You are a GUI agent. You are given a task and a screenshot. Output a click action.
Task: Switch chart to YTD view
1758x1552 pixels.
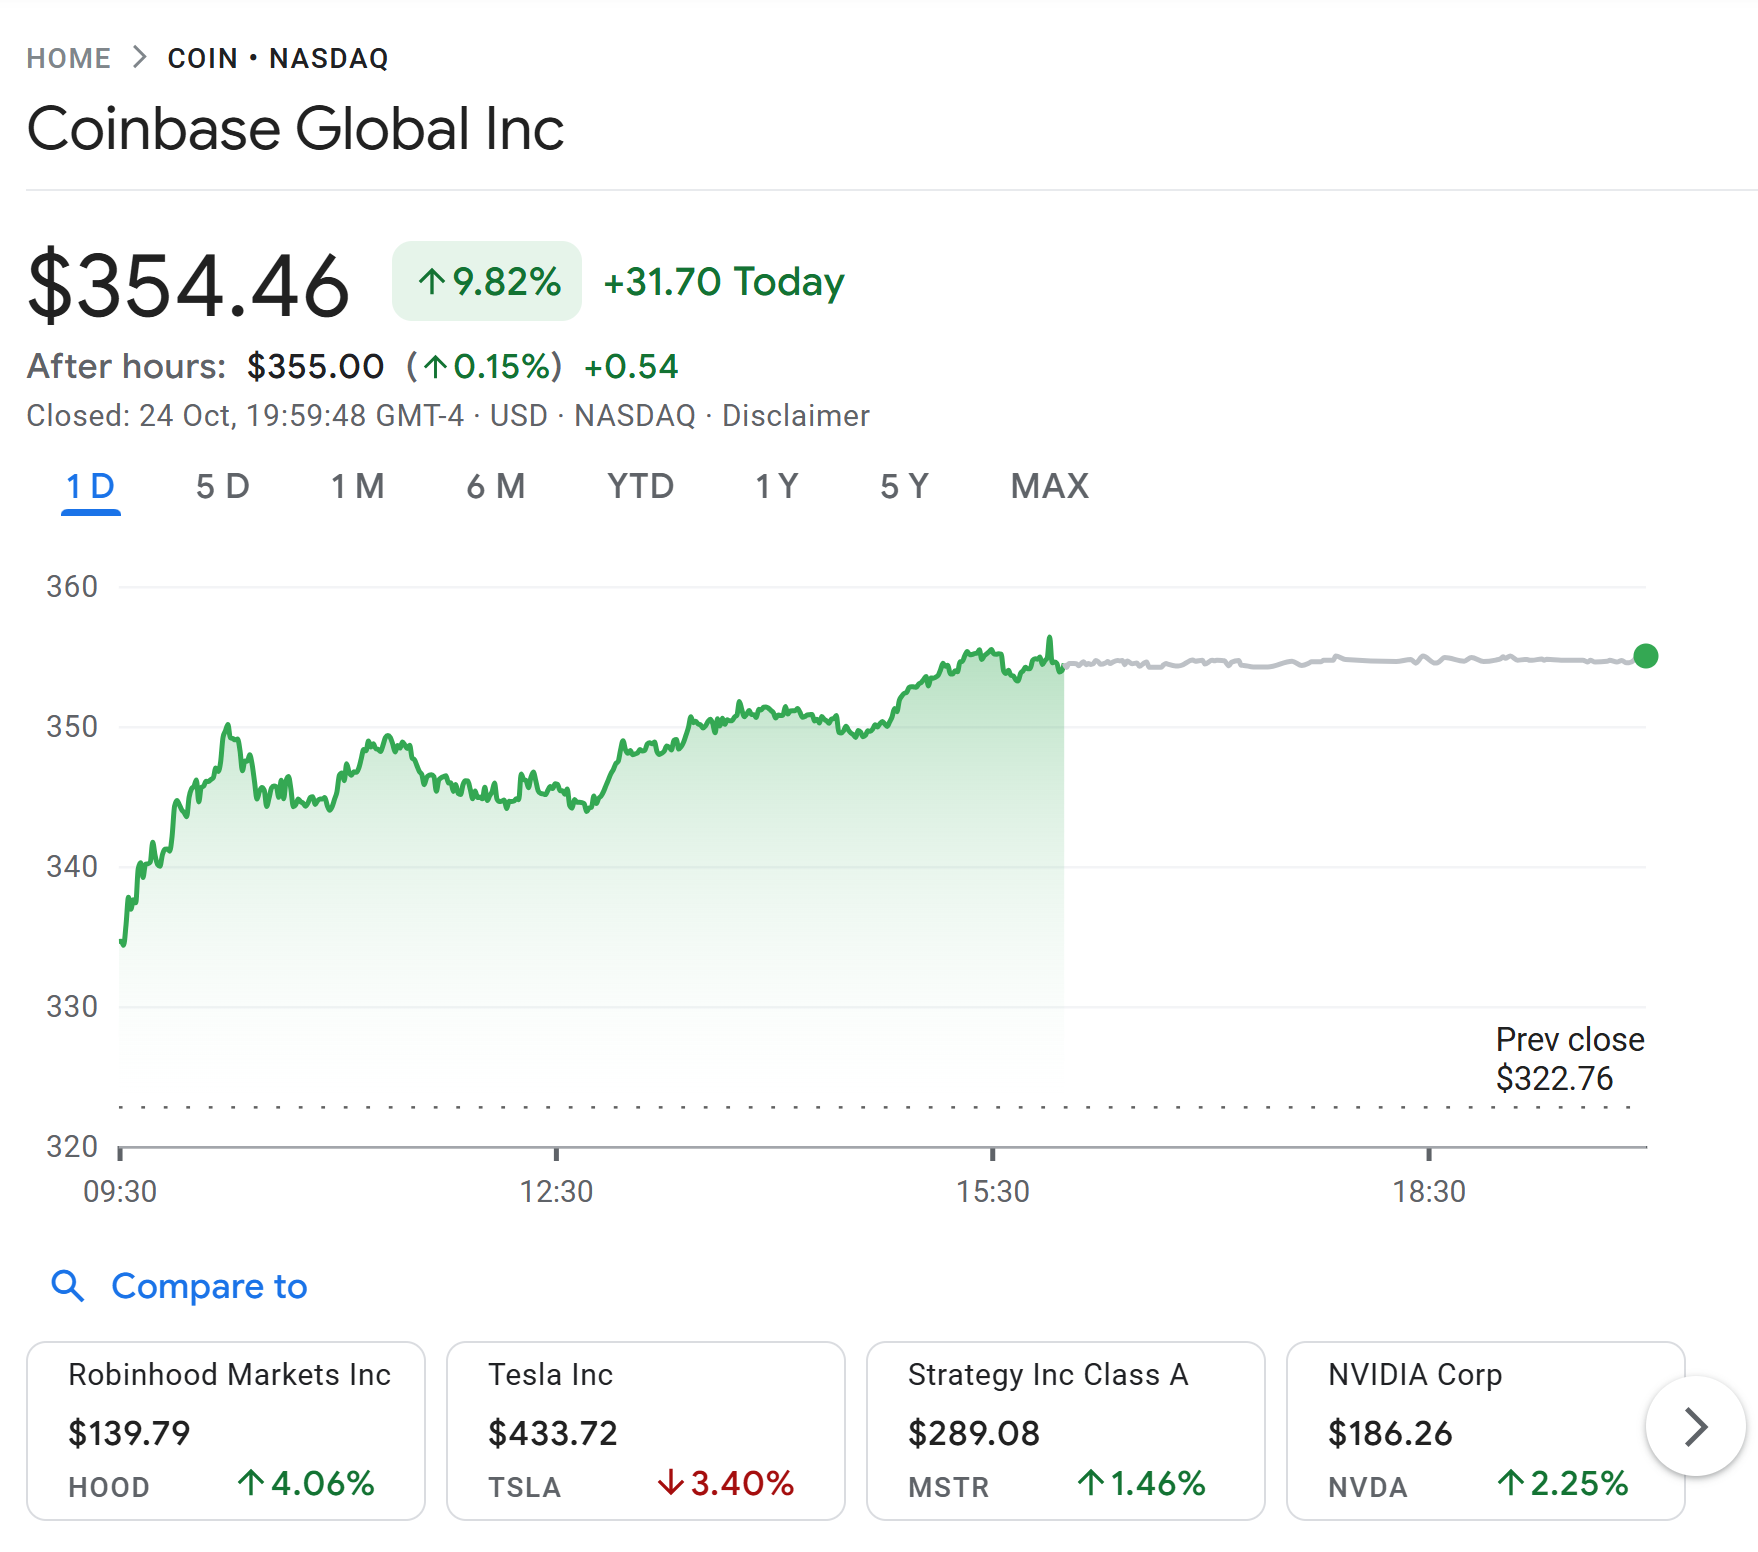click(x=640, y=487)
